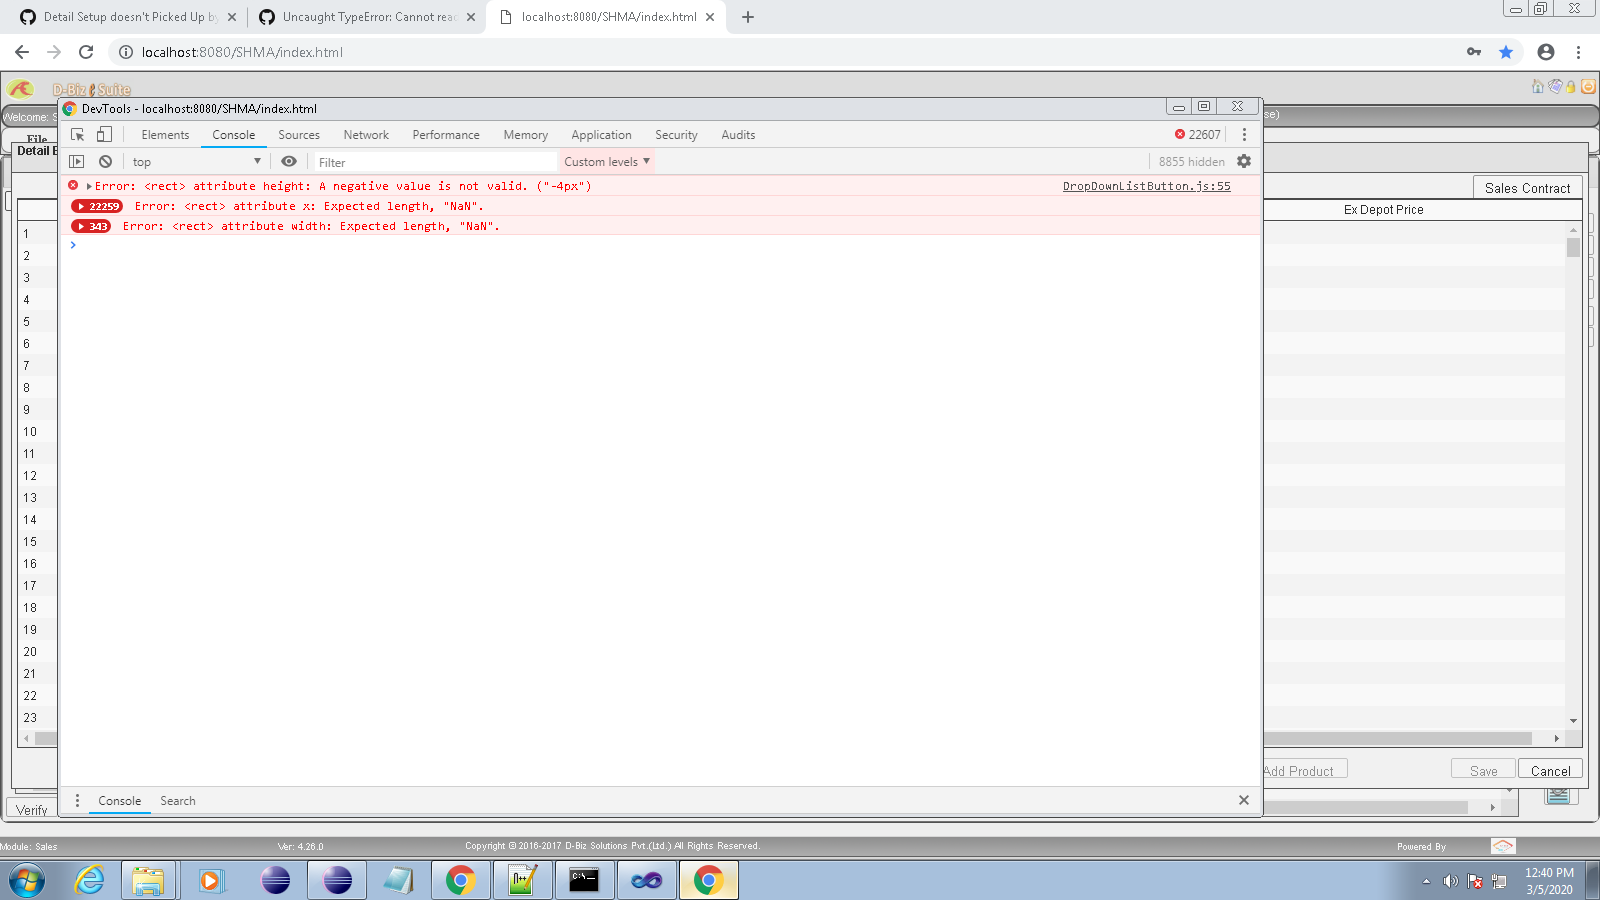The image size is (1600, 900).
Task: Open Chrome DevTools three-dot menu
Action: 1244,134
